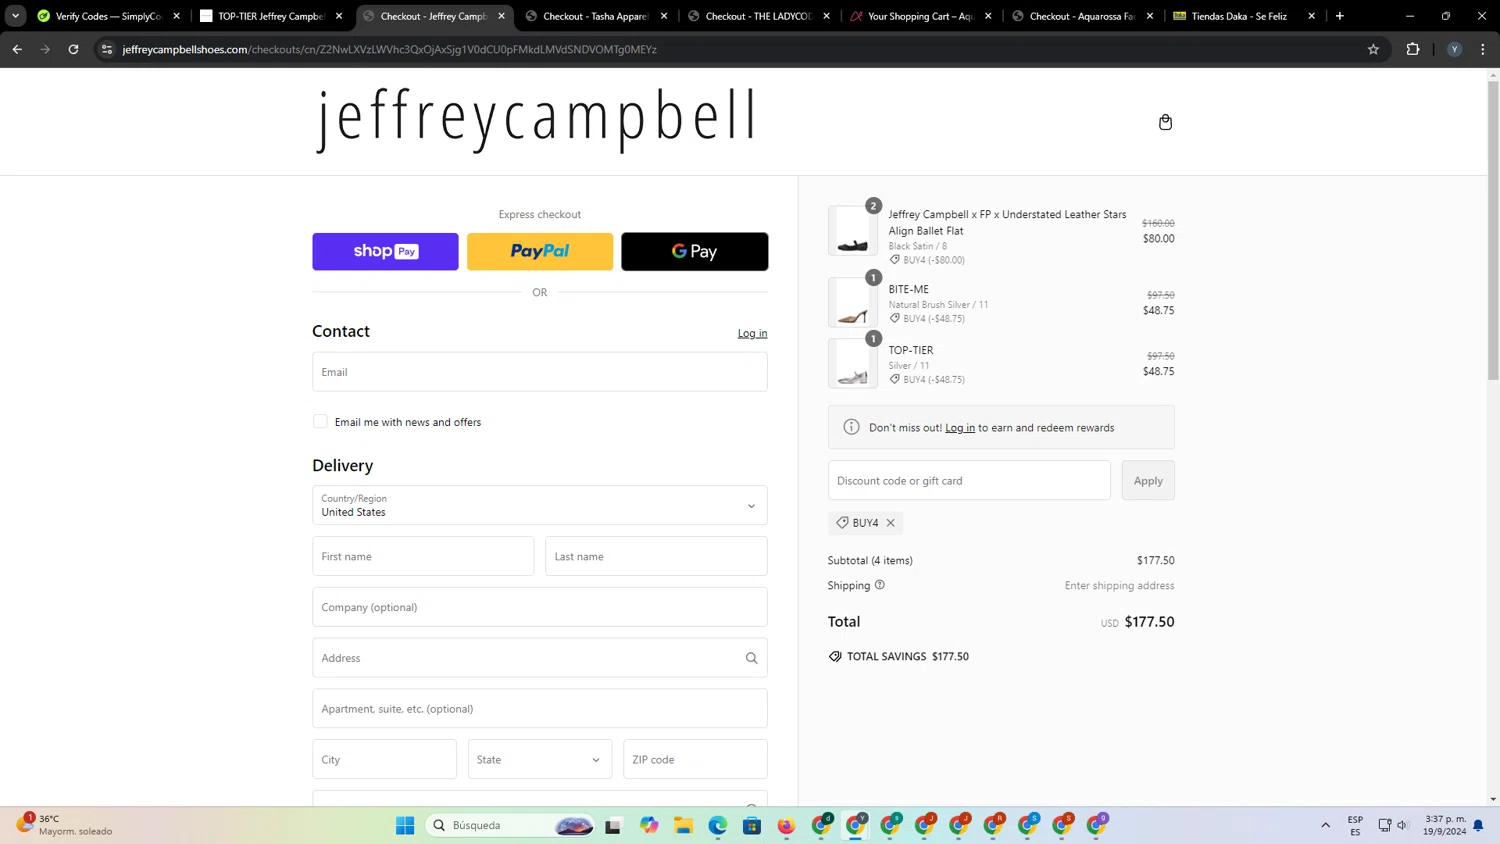Click the TOP-TIER silver shoe thumbnail
The image size is (1500, 844).
pos(853,363)
